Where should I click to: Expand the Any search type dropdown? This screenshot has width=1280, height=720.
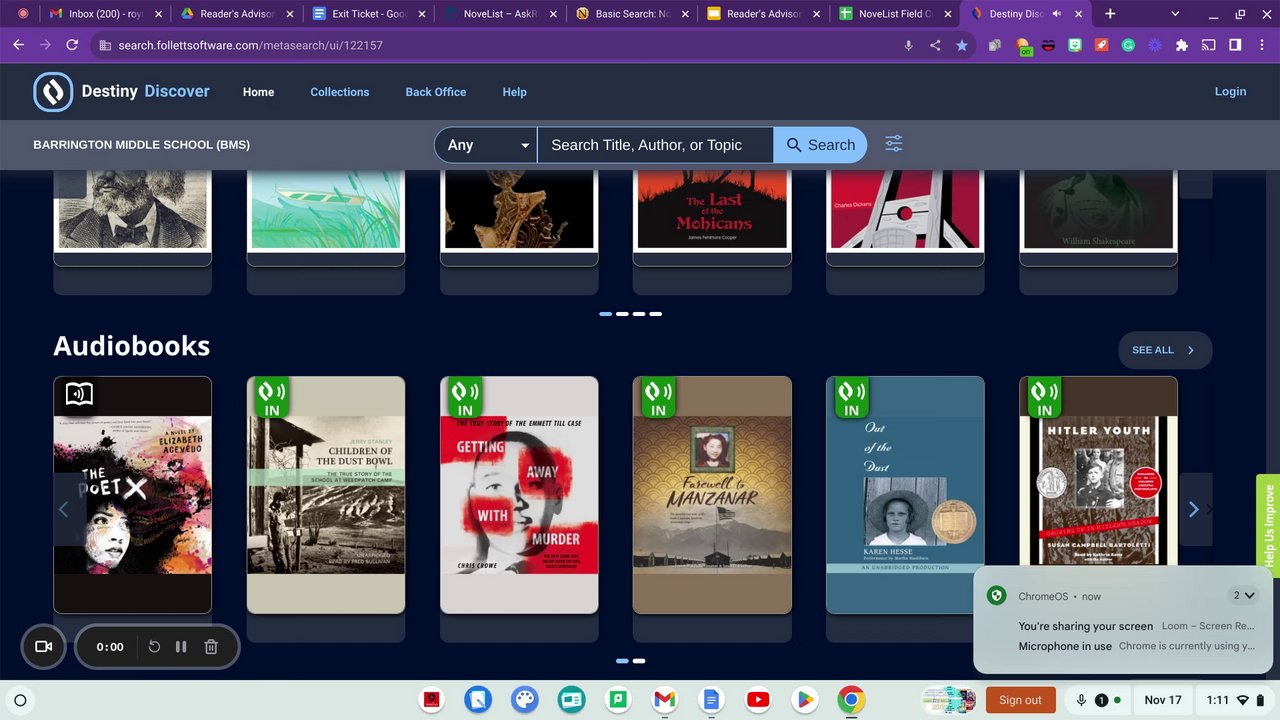coord(486,145)
